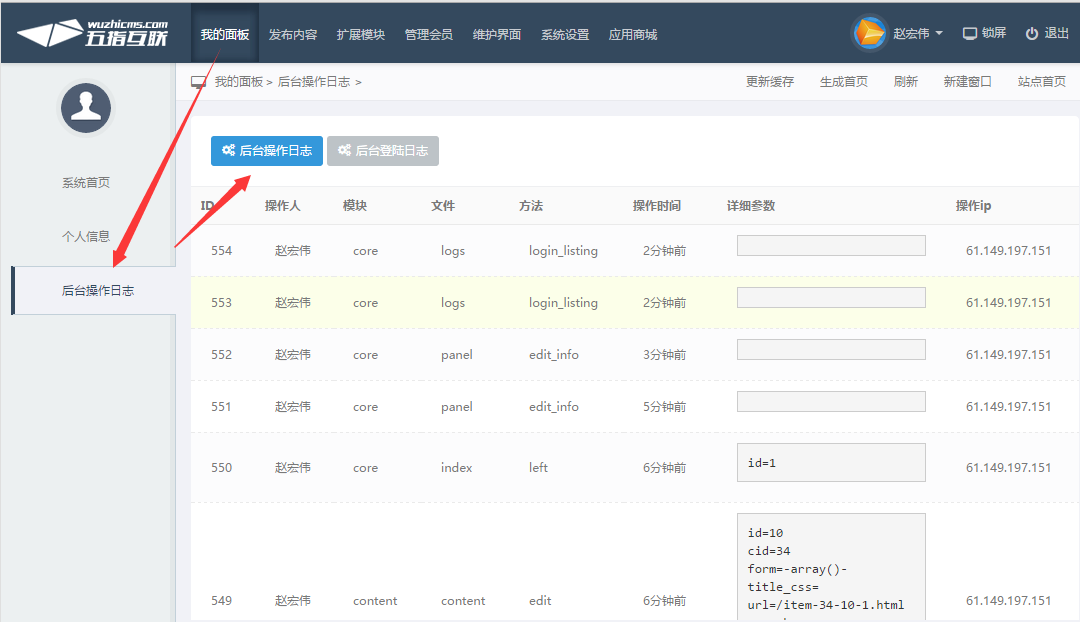Click 'logs' file cell in row 553

tap(453, 303)
